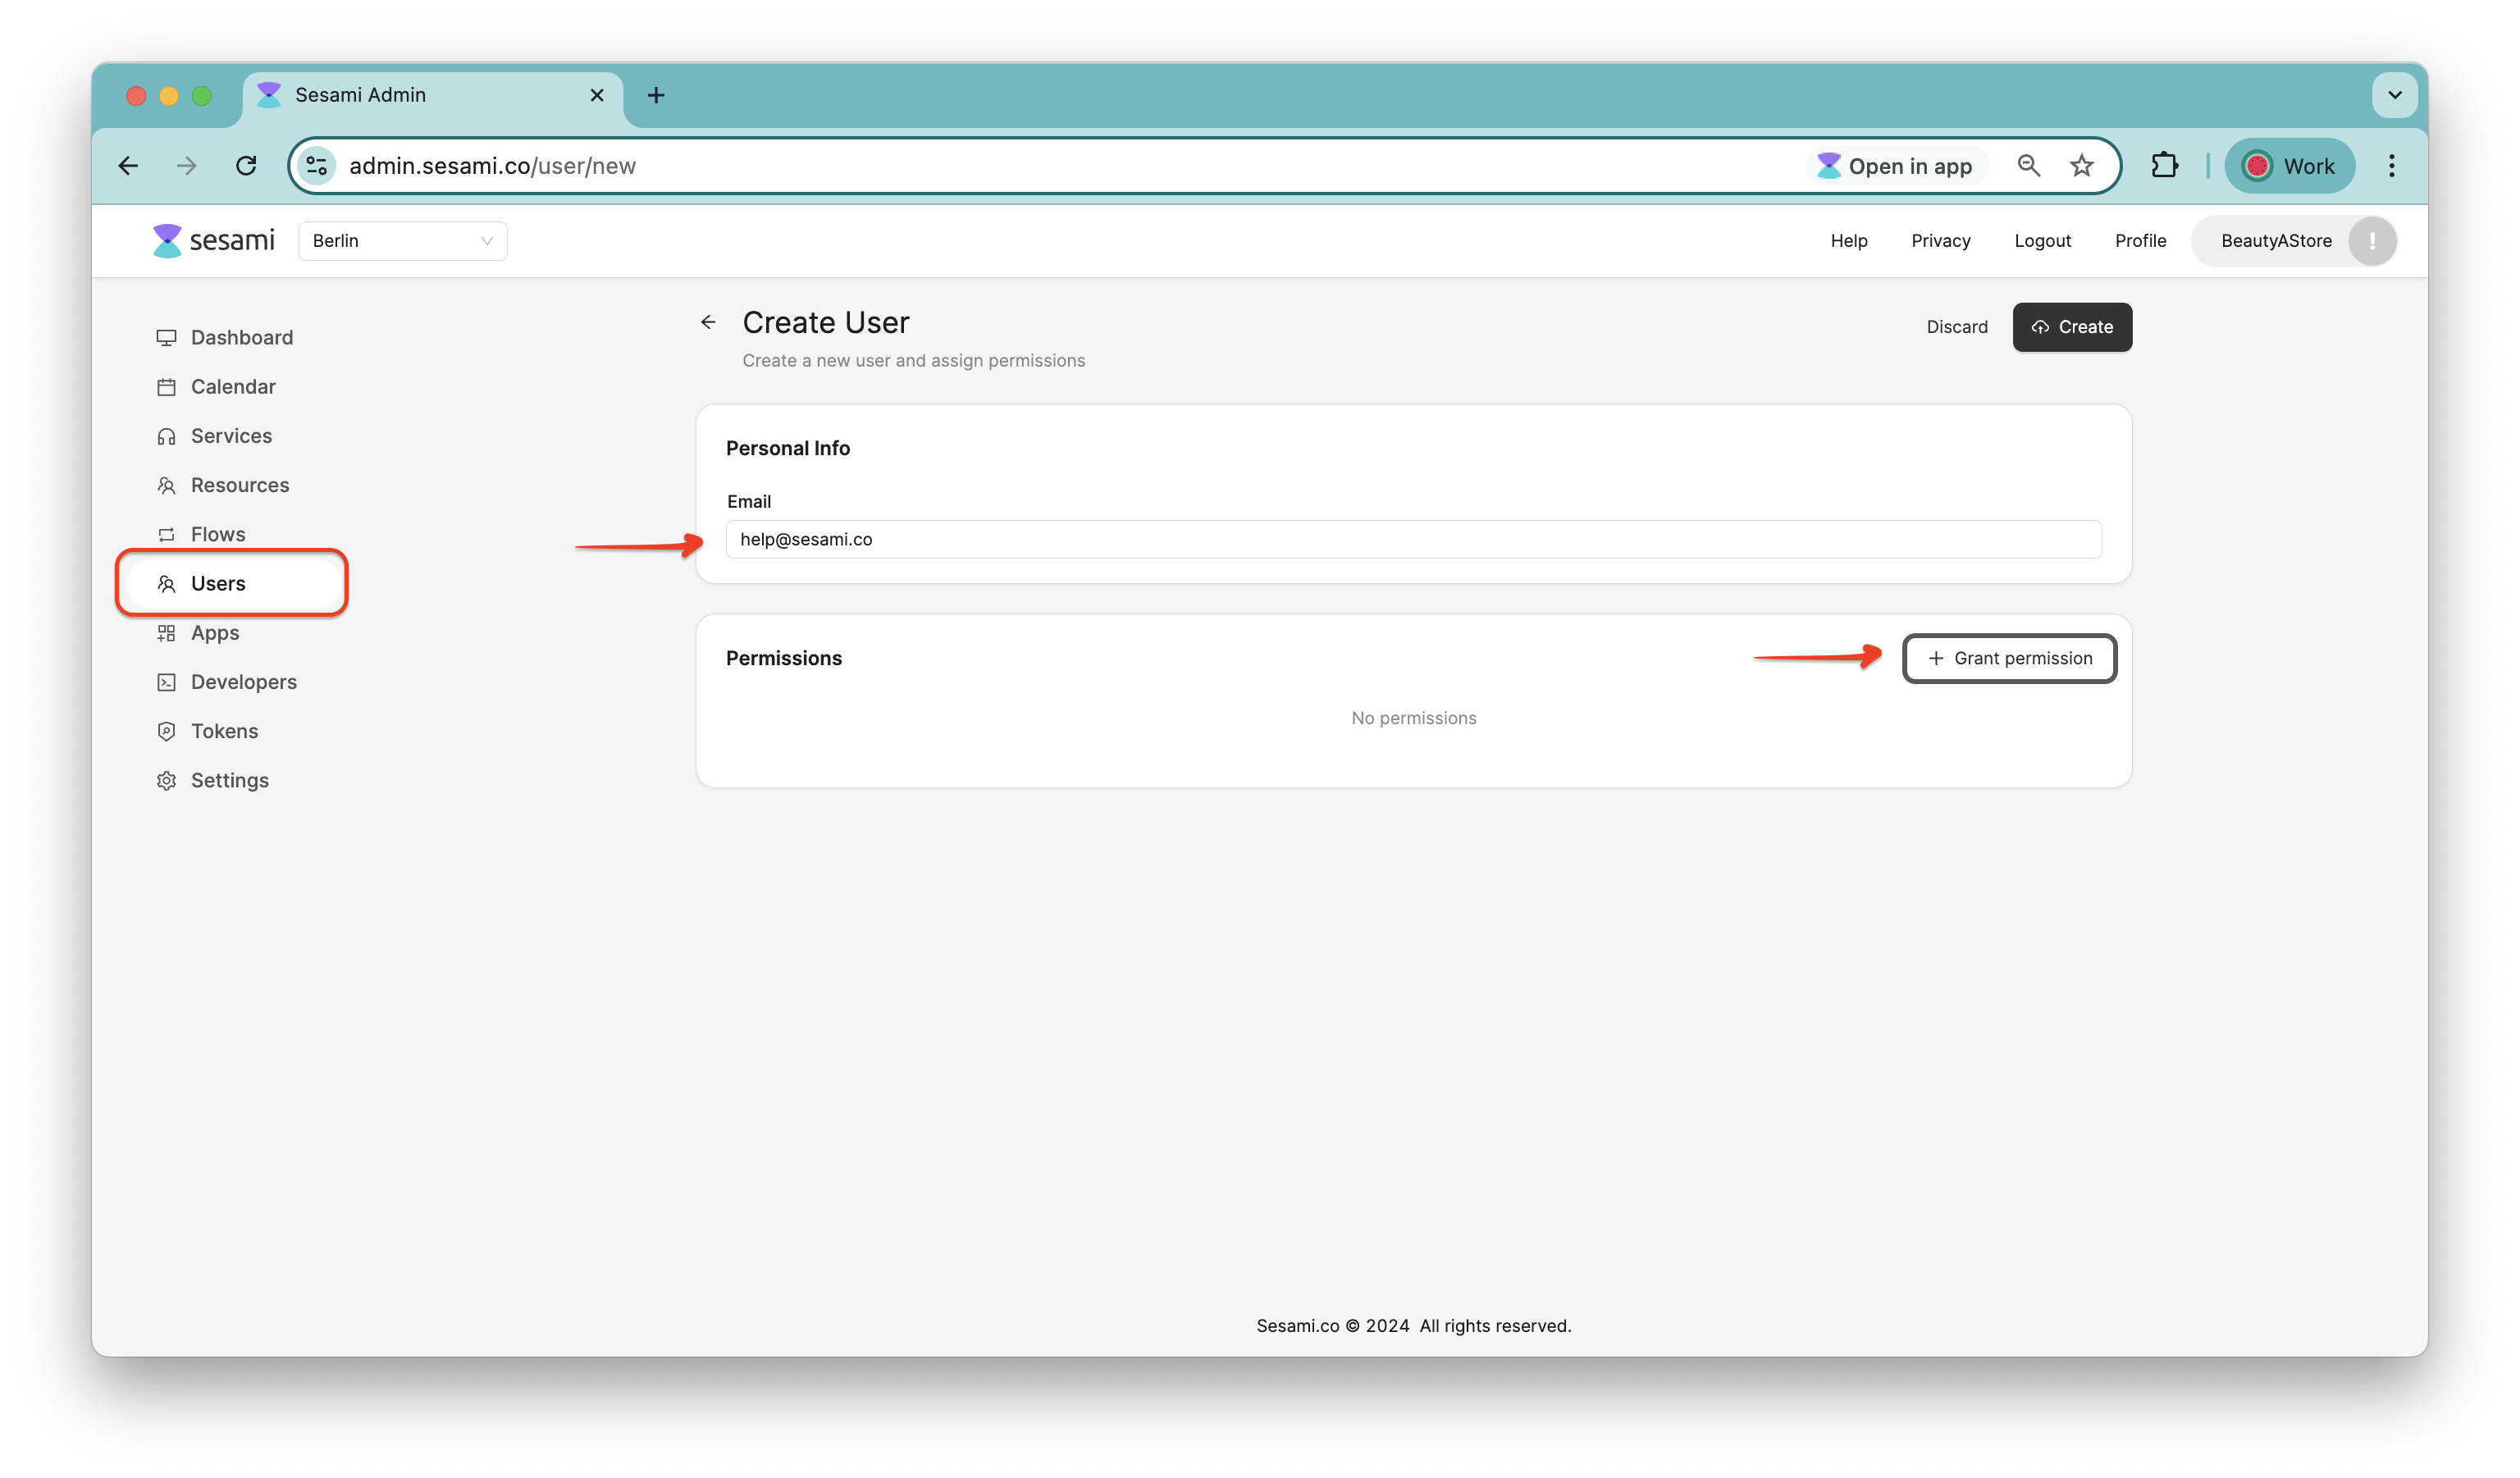Open Dashboard in the sidebar

225,337
